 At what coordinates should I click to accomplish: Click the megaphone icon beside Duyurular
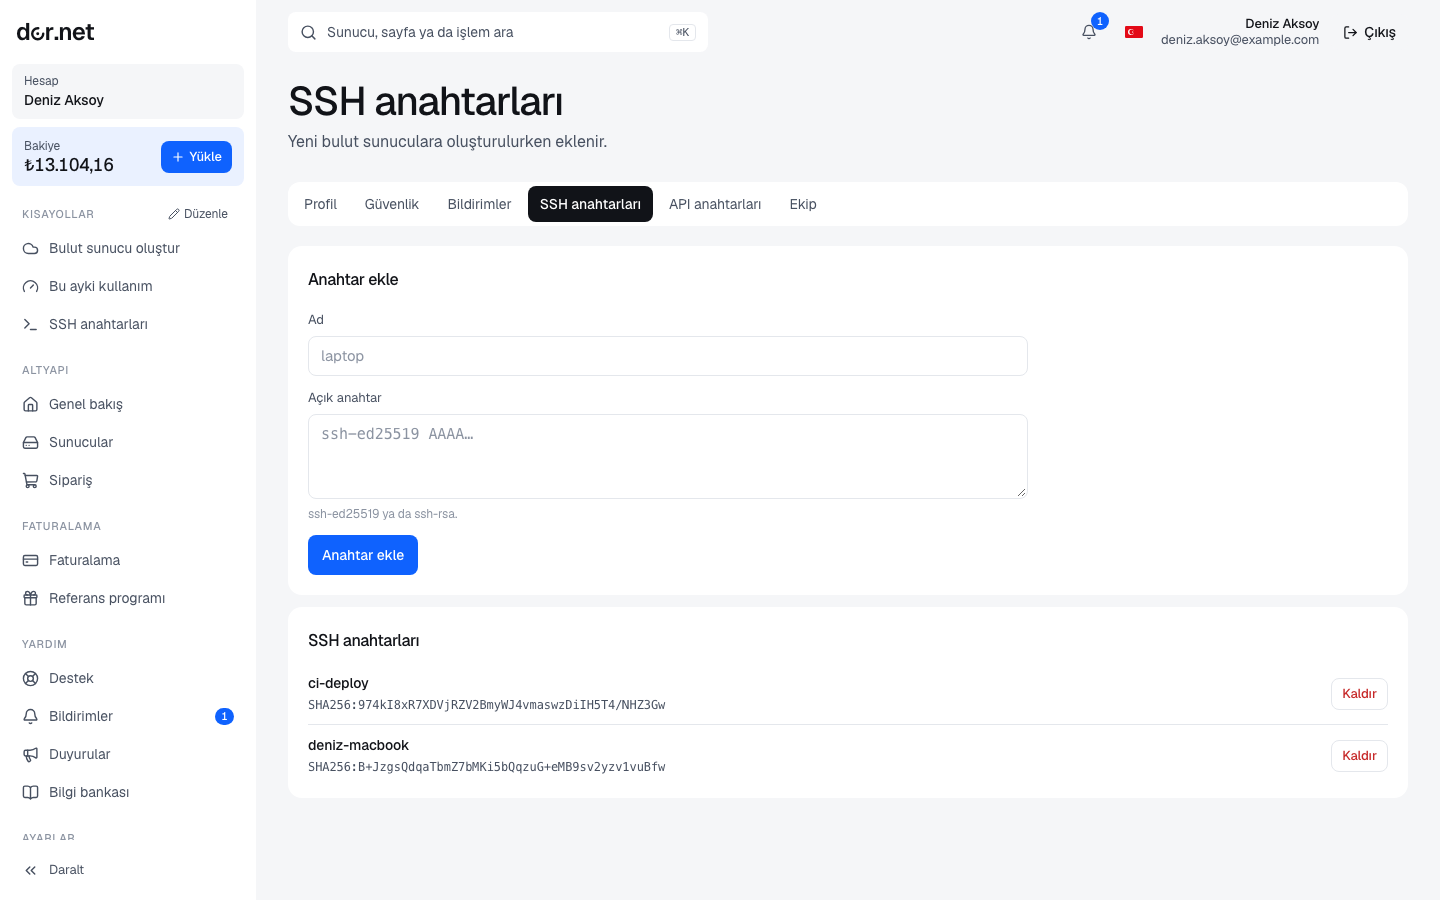click(31, 754)
